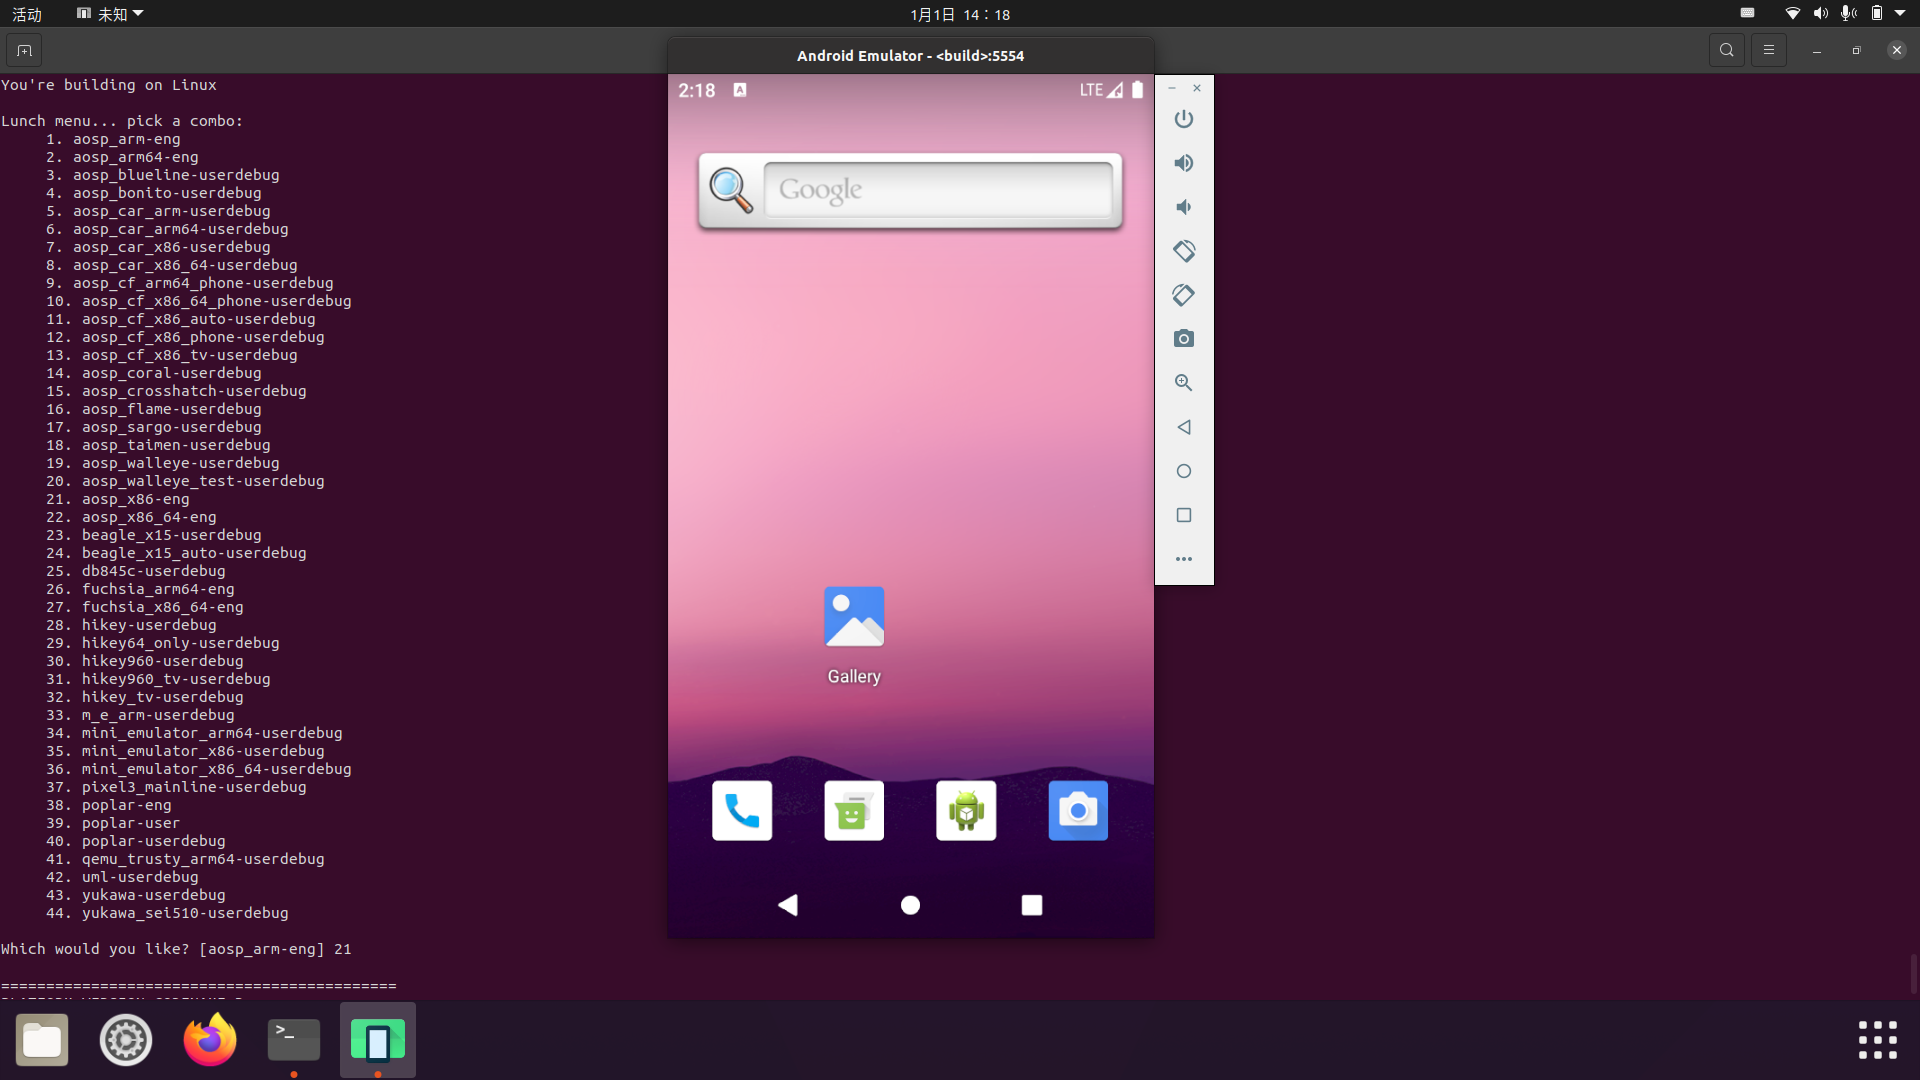Open the Gallery app on the home screen
The width and height of the screenshot is (1920, 1080).
[x=854, y=617]
